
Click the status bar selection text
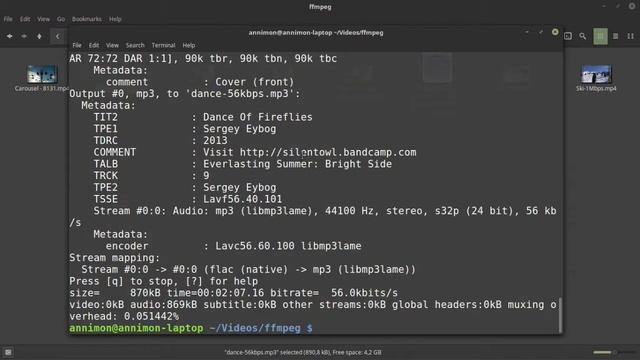pos(303,352)
